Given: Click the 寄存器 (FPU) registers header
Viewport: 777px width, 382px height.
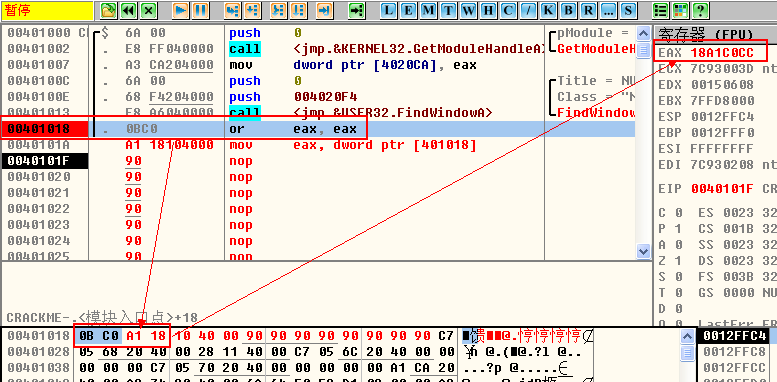Looking at the screenshot, I should coord(706,34).
